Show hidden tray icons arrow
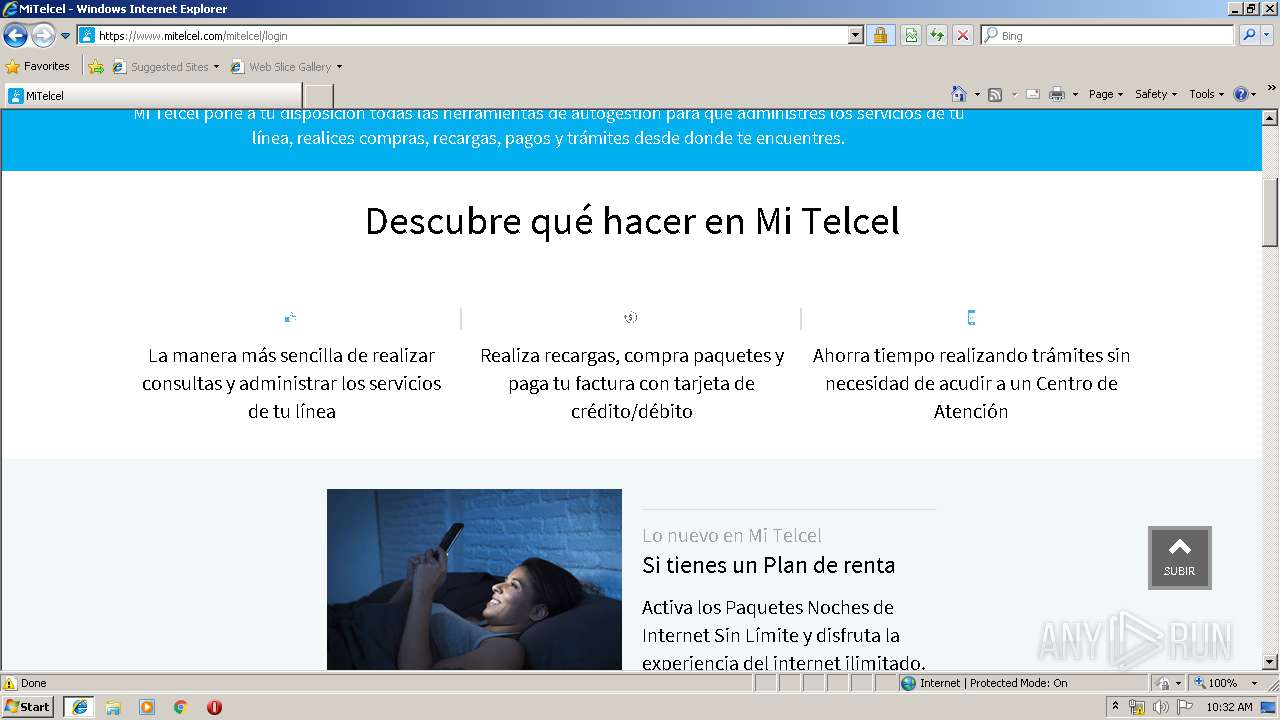This screenshot has width=1280, height=720. [x=1115, y=707]
